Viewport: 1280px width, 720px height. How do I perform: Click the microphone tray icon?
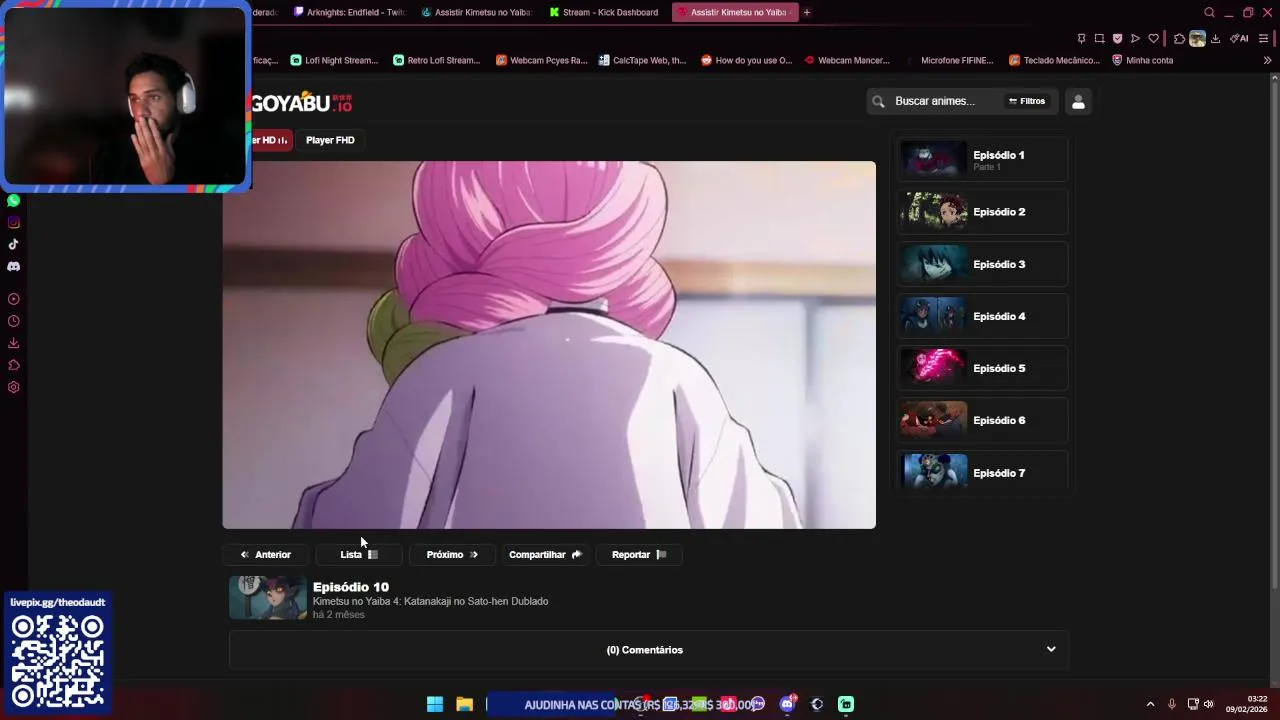[1172, 704]
